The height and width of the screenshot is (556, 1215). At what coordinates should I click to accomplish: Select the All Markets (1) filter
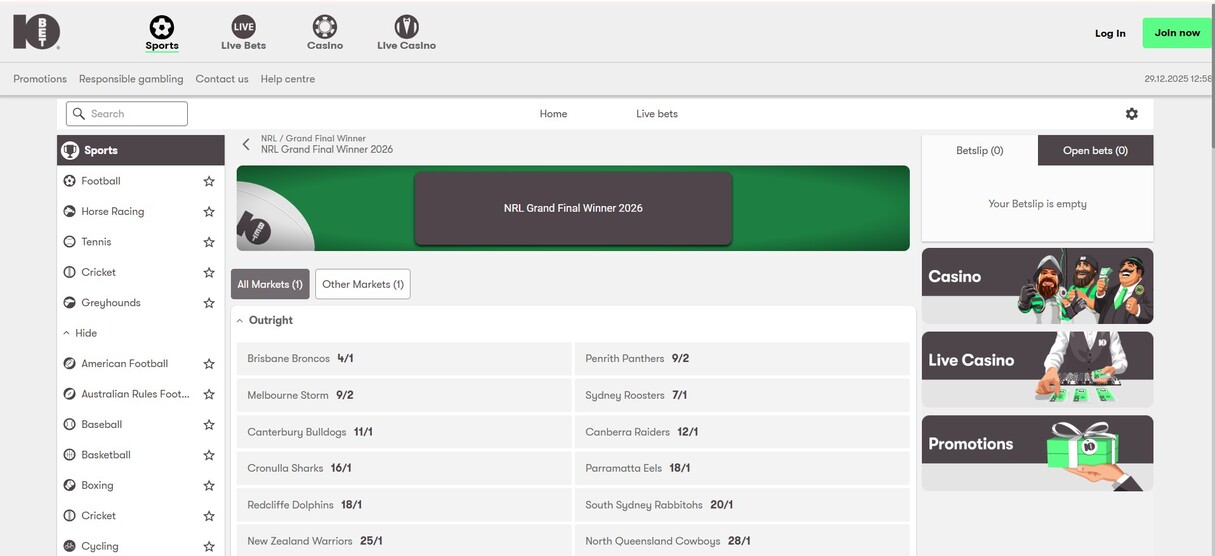(x=270, y=284)
